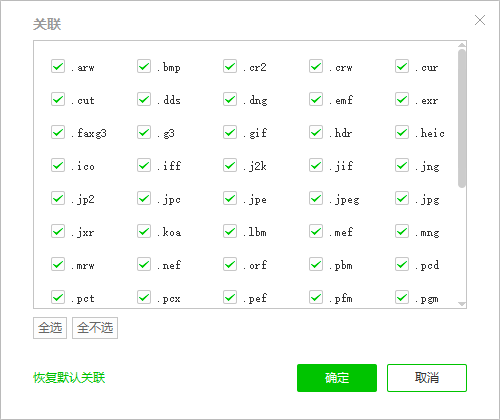500x420 pixels.
Task: Toggle the .jpe checkbox
Action: pos(230,198)
